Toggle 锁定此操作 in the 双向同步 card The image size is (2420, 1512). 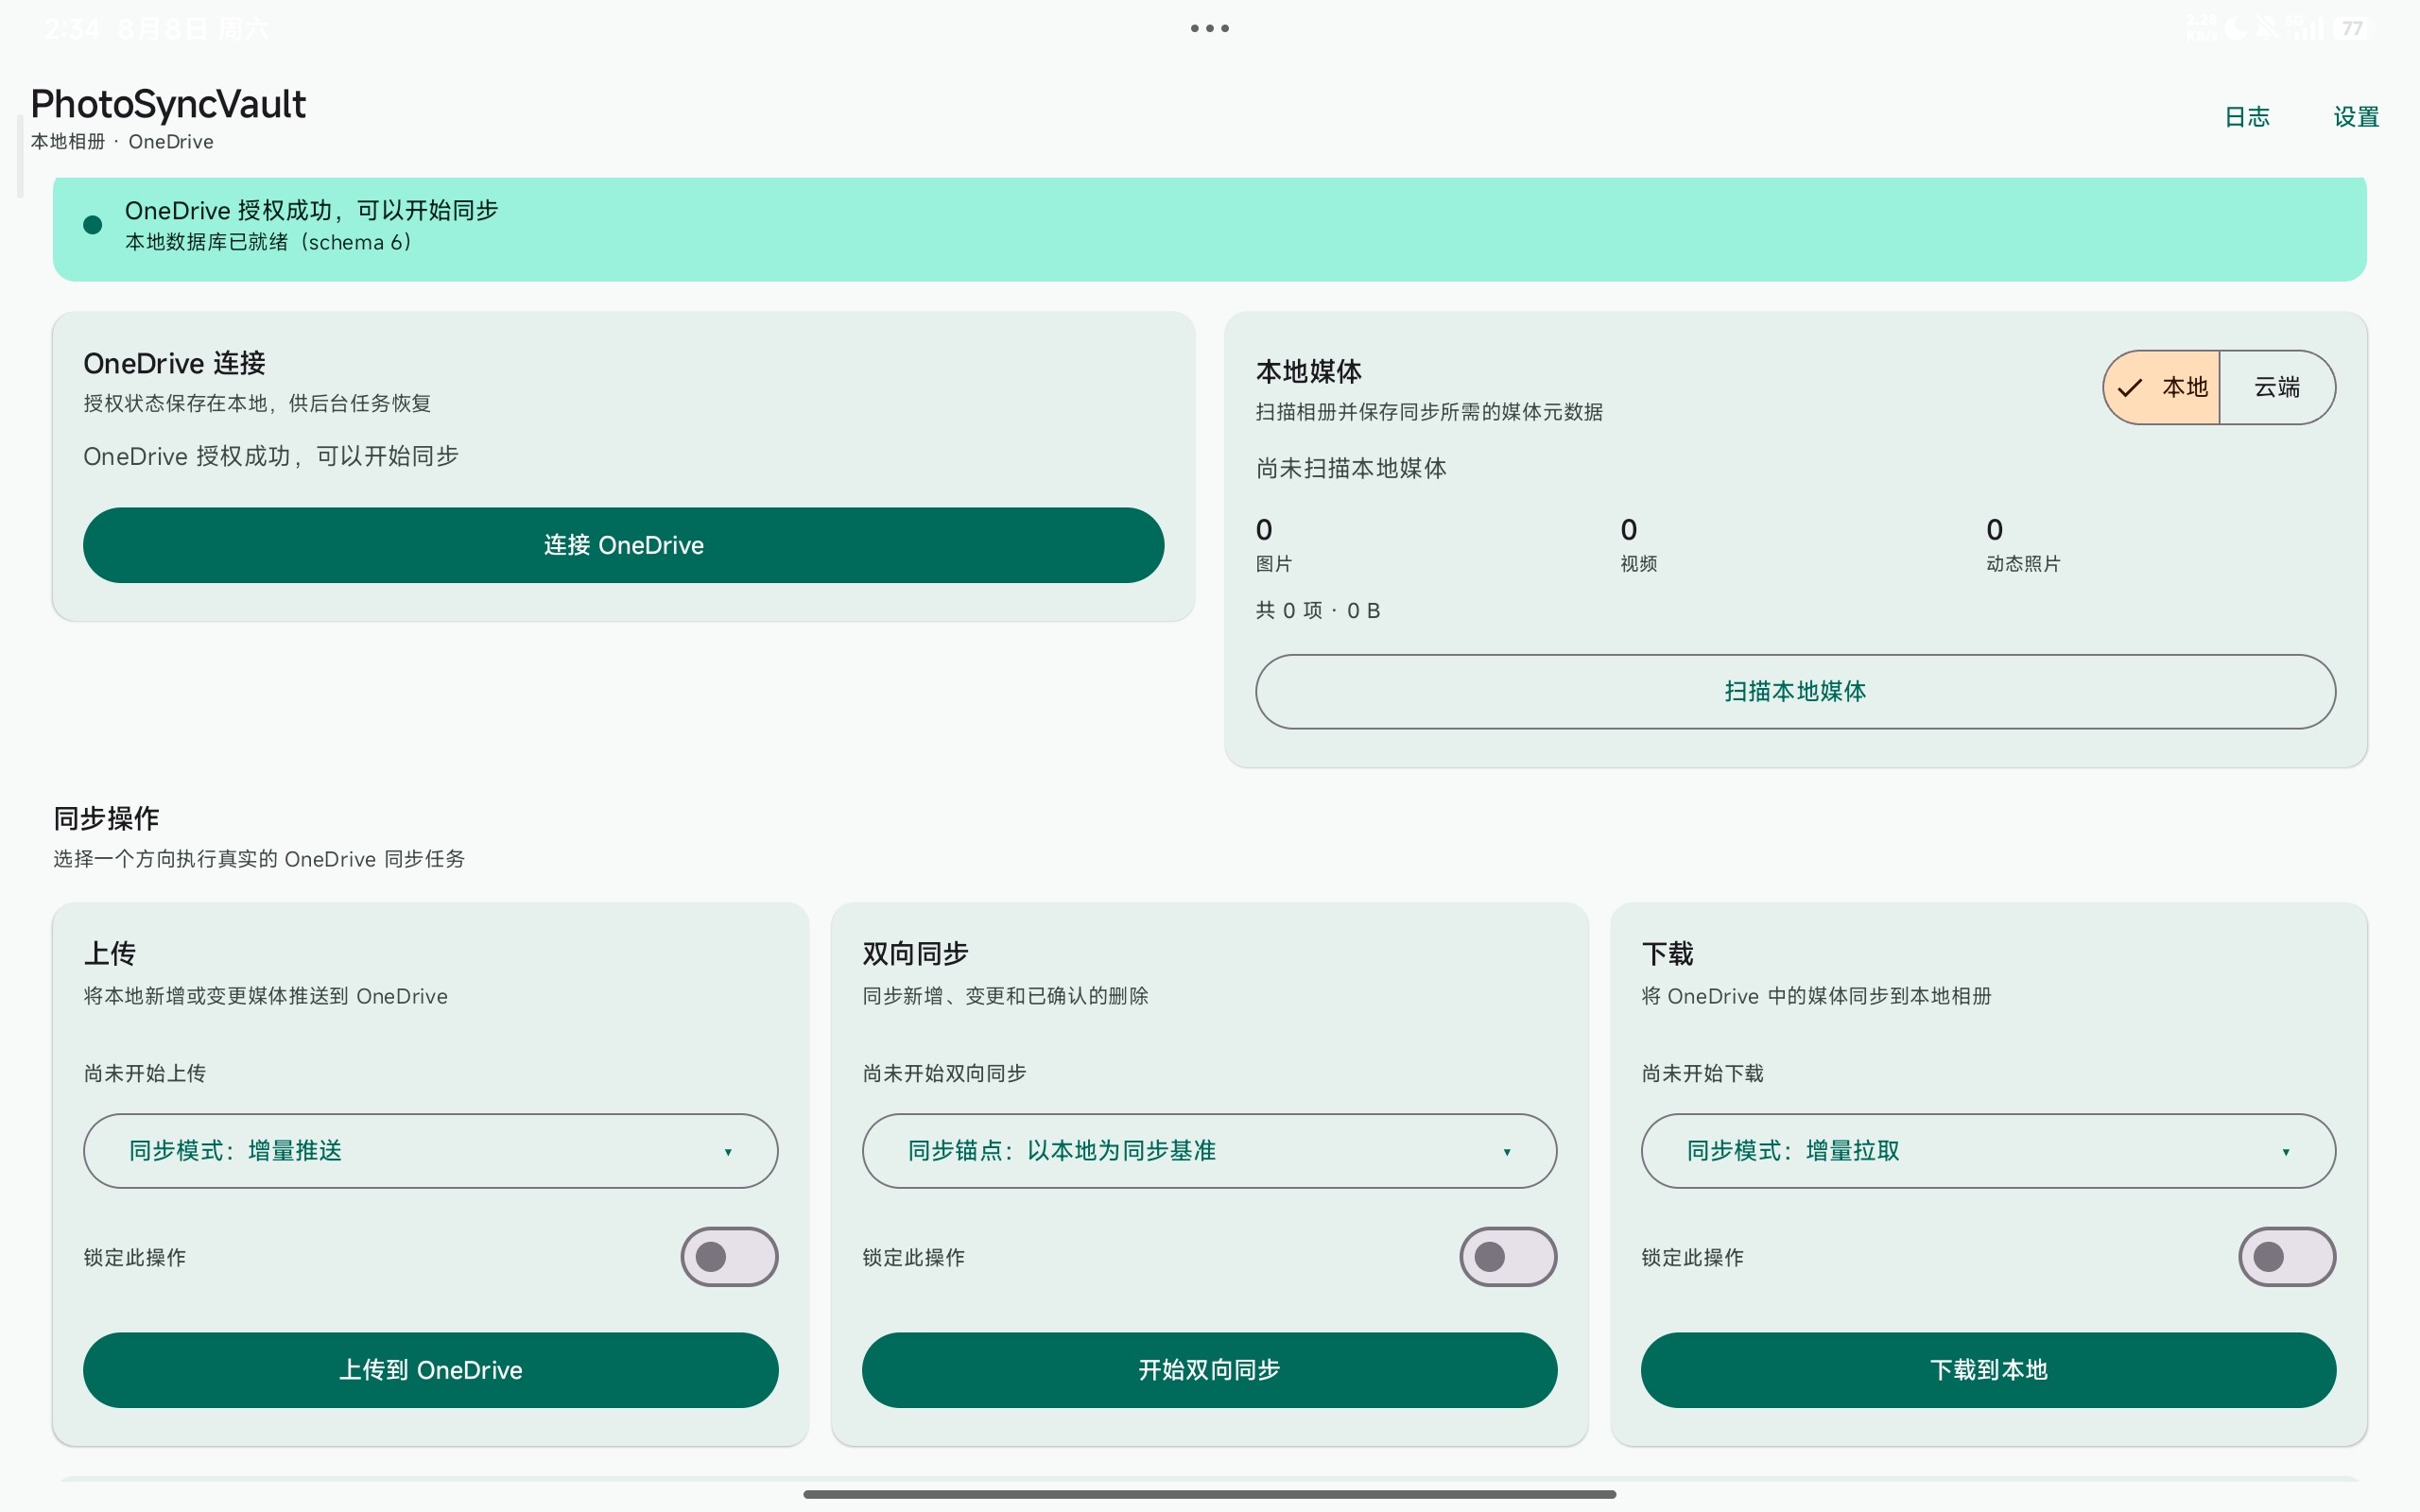coord(1508,1257)
